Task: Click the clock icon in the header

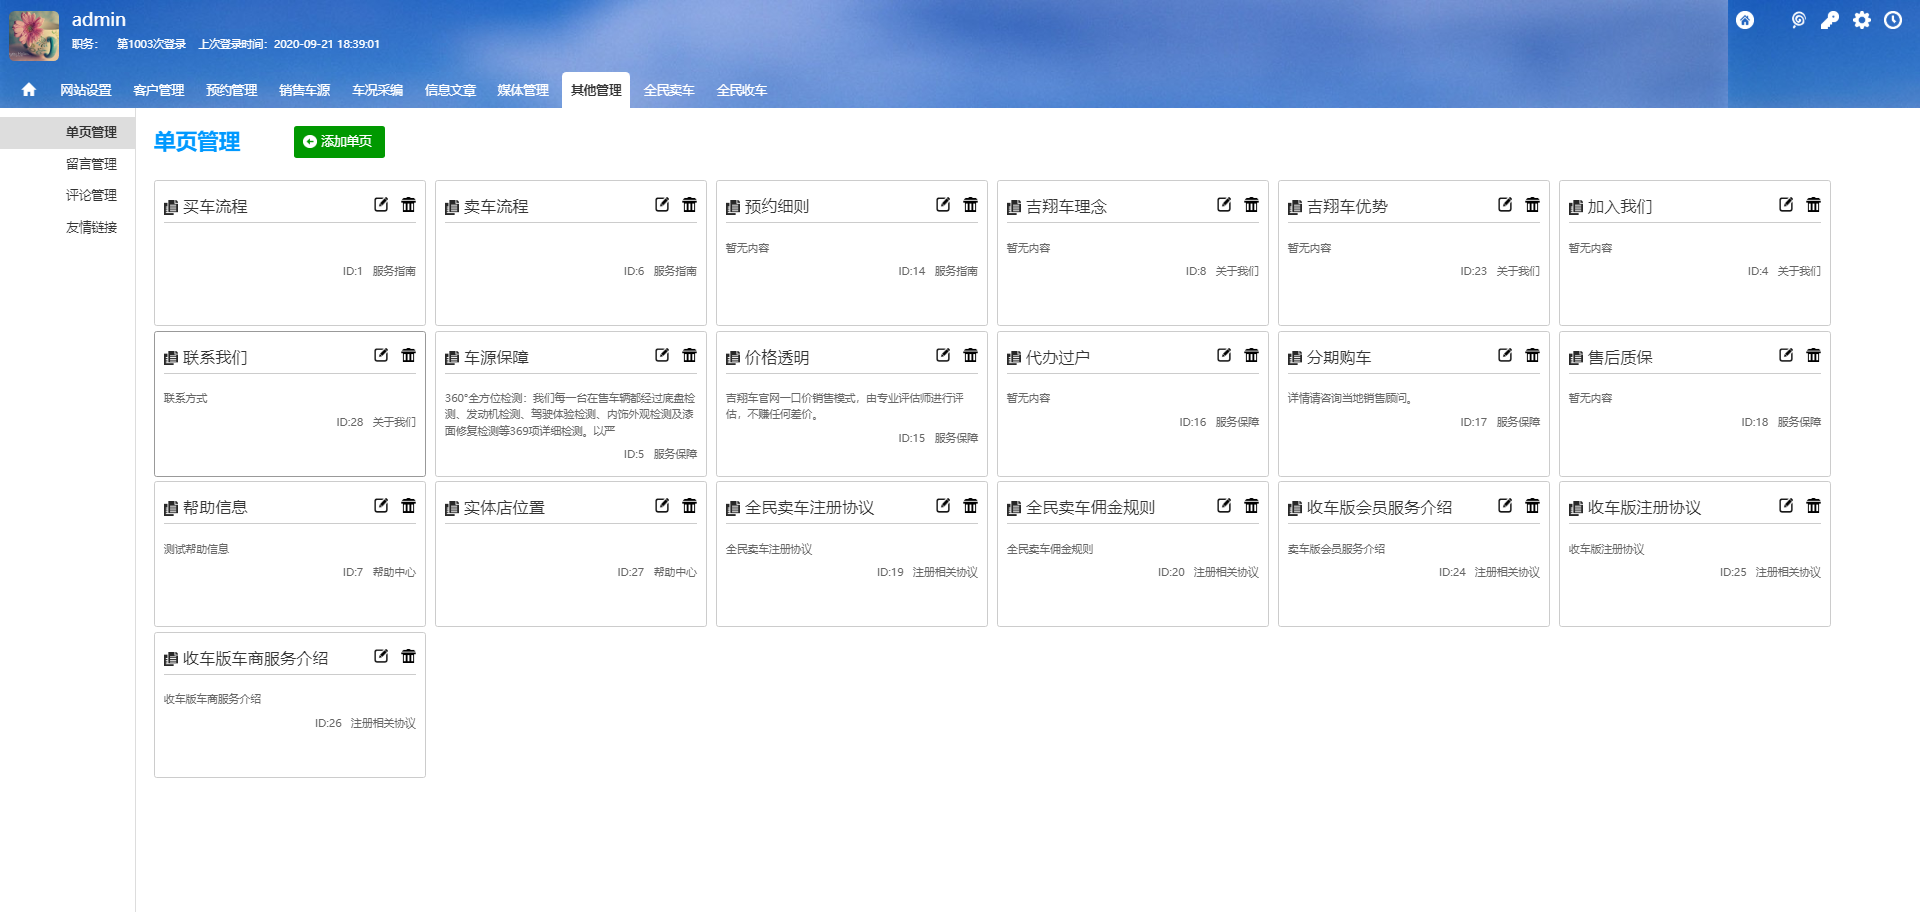Action: point(1893,20)
